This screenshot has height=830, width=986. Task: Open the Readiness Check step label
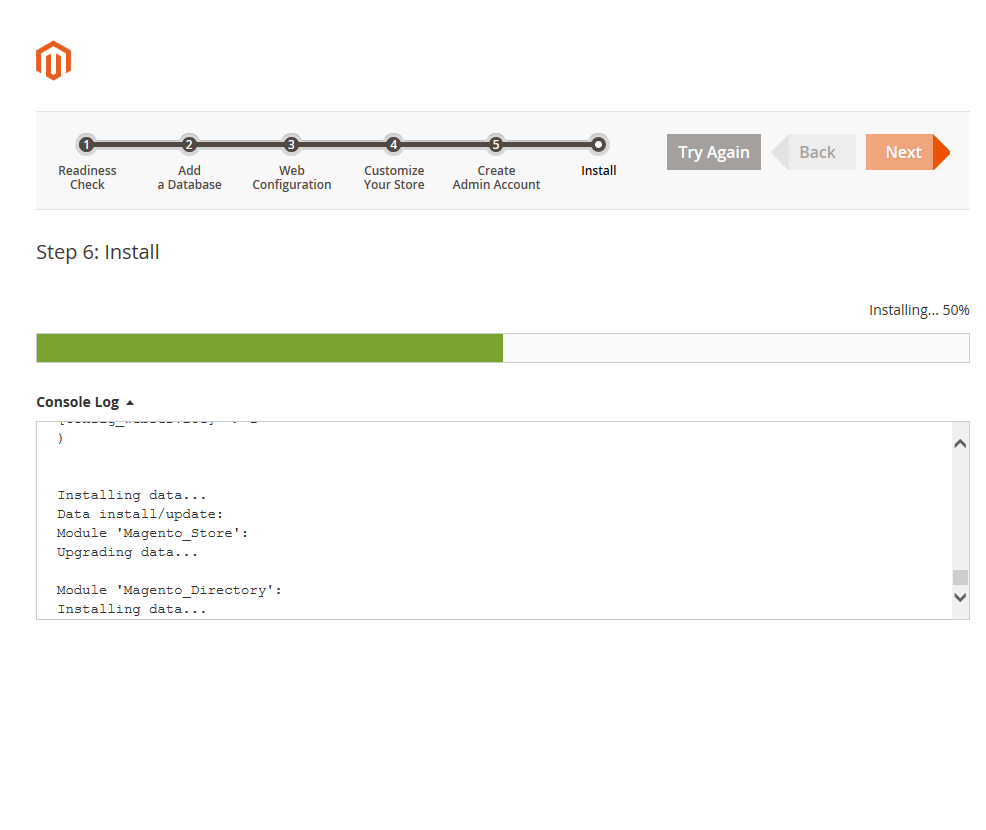click(87, 177)
